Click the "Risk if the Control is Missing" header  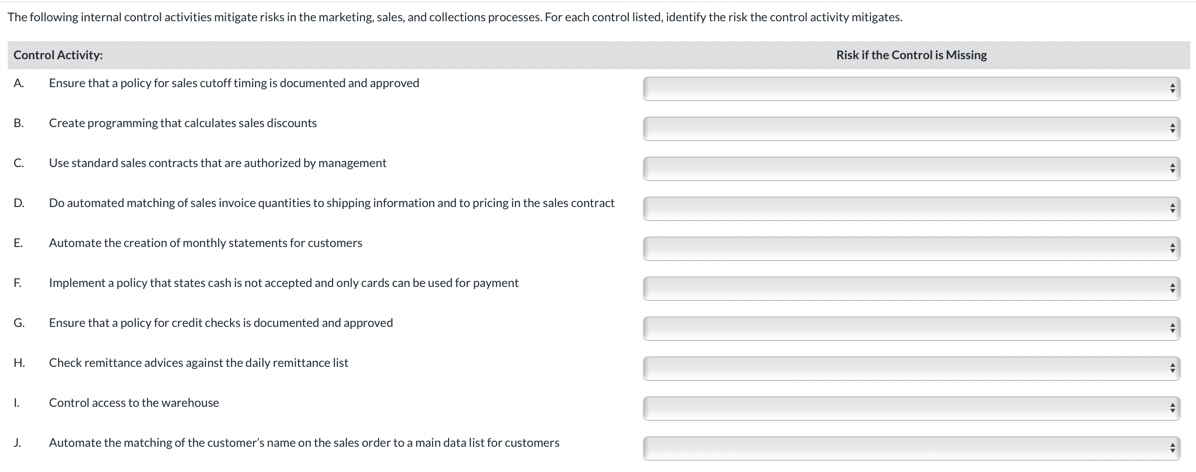pyautogui.click(x=911, y=55)
